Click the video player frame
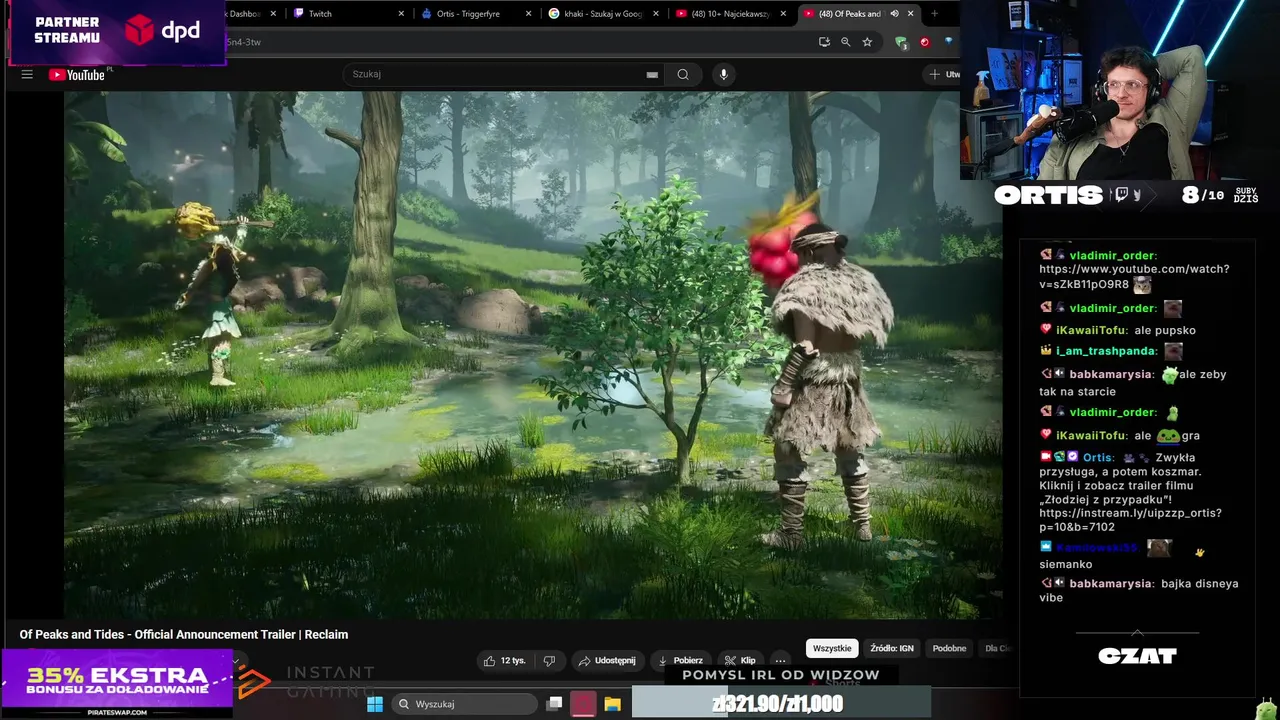Screen dimensions: 1280x720 (x=533, y=355)
